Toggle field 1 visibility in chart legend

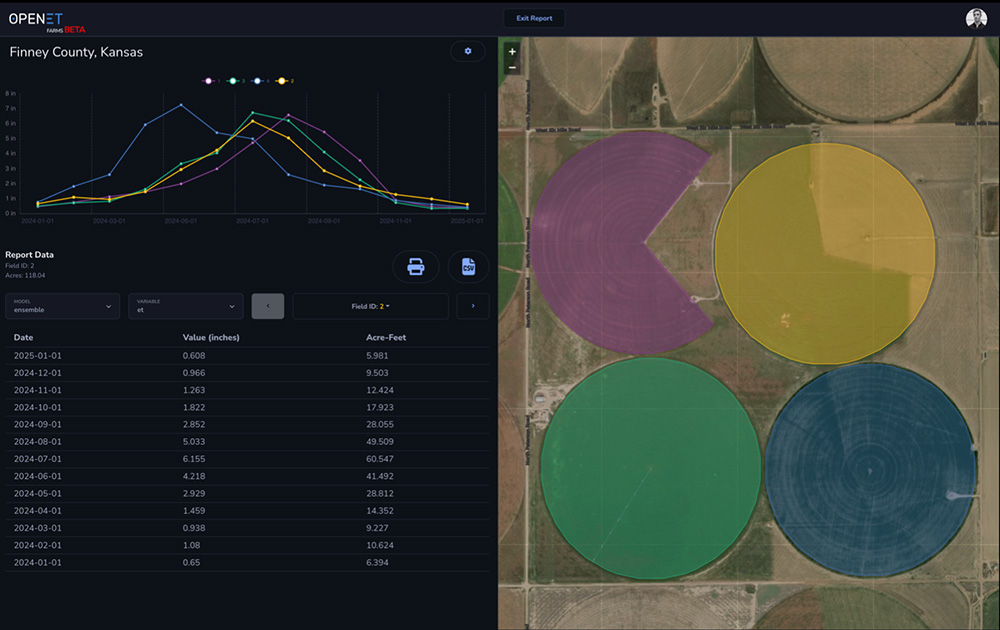click(210, 79)
